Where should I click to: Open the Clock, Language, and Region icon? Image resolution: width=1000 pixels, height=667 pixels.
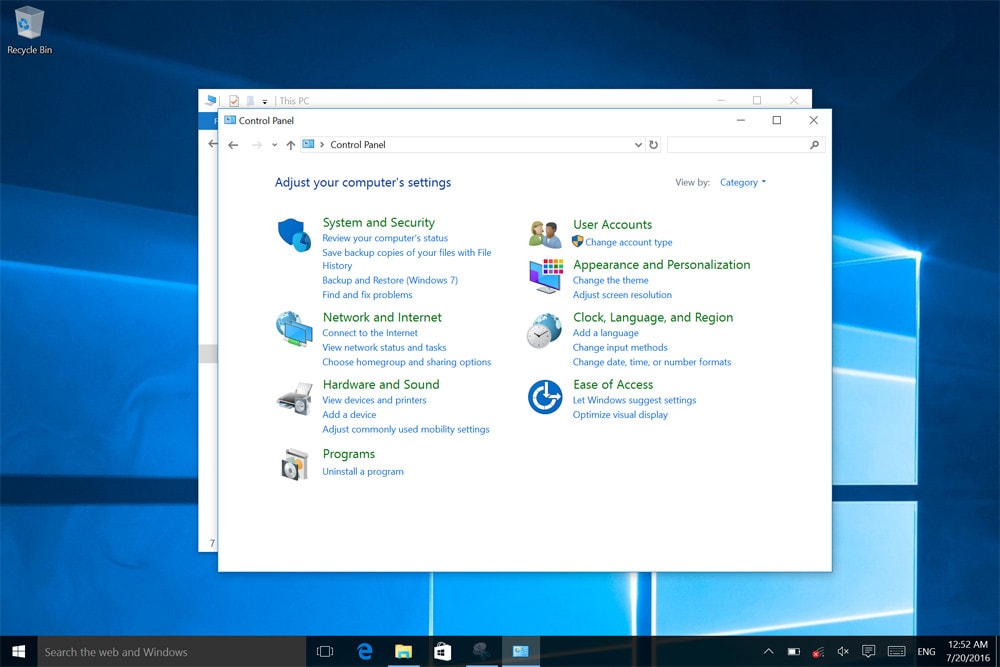coord(545,330)
